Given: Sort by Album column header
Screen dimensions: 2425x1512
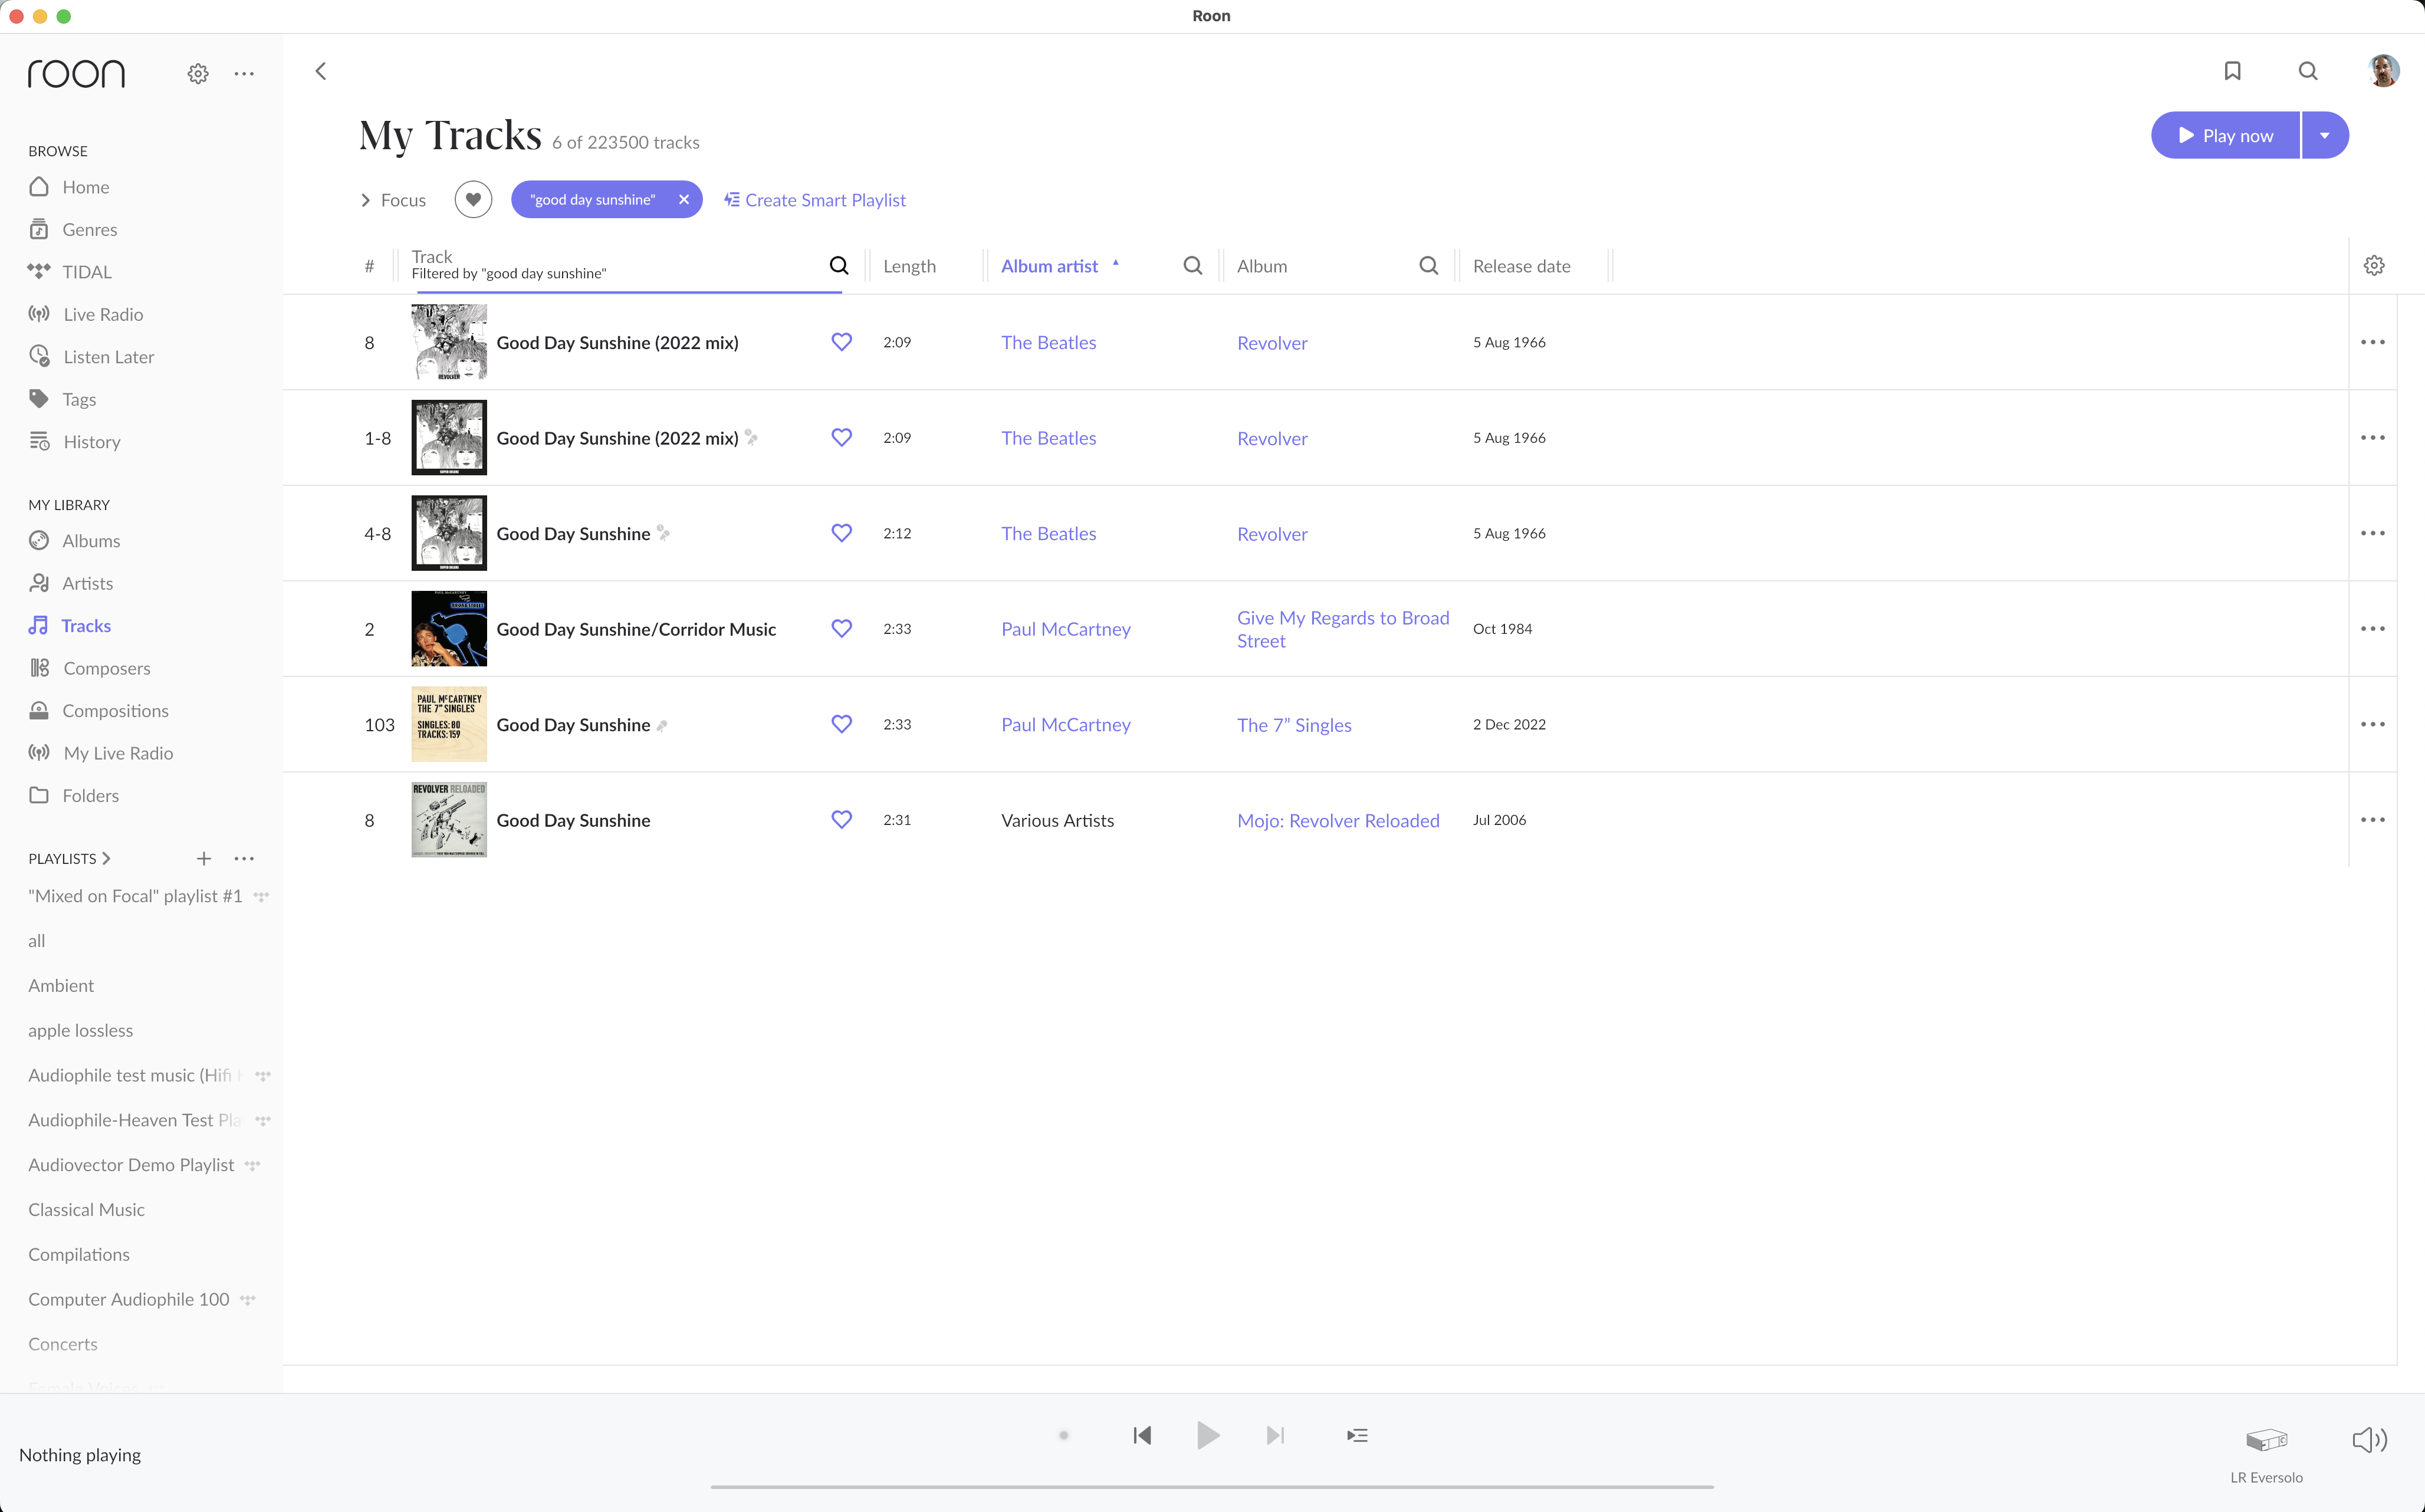Looking at the screenshot, I should pyautogui.click(x=1262, y=266).
